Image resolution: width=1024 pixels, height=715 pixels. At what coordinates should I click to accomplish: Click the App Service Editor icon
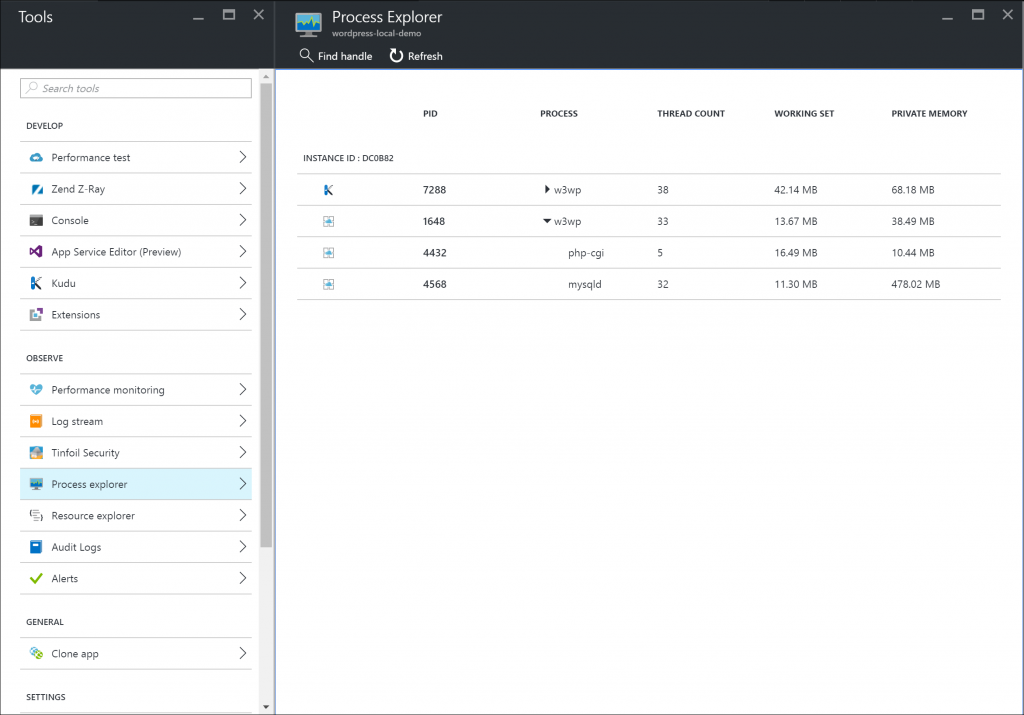coord(34,251)
